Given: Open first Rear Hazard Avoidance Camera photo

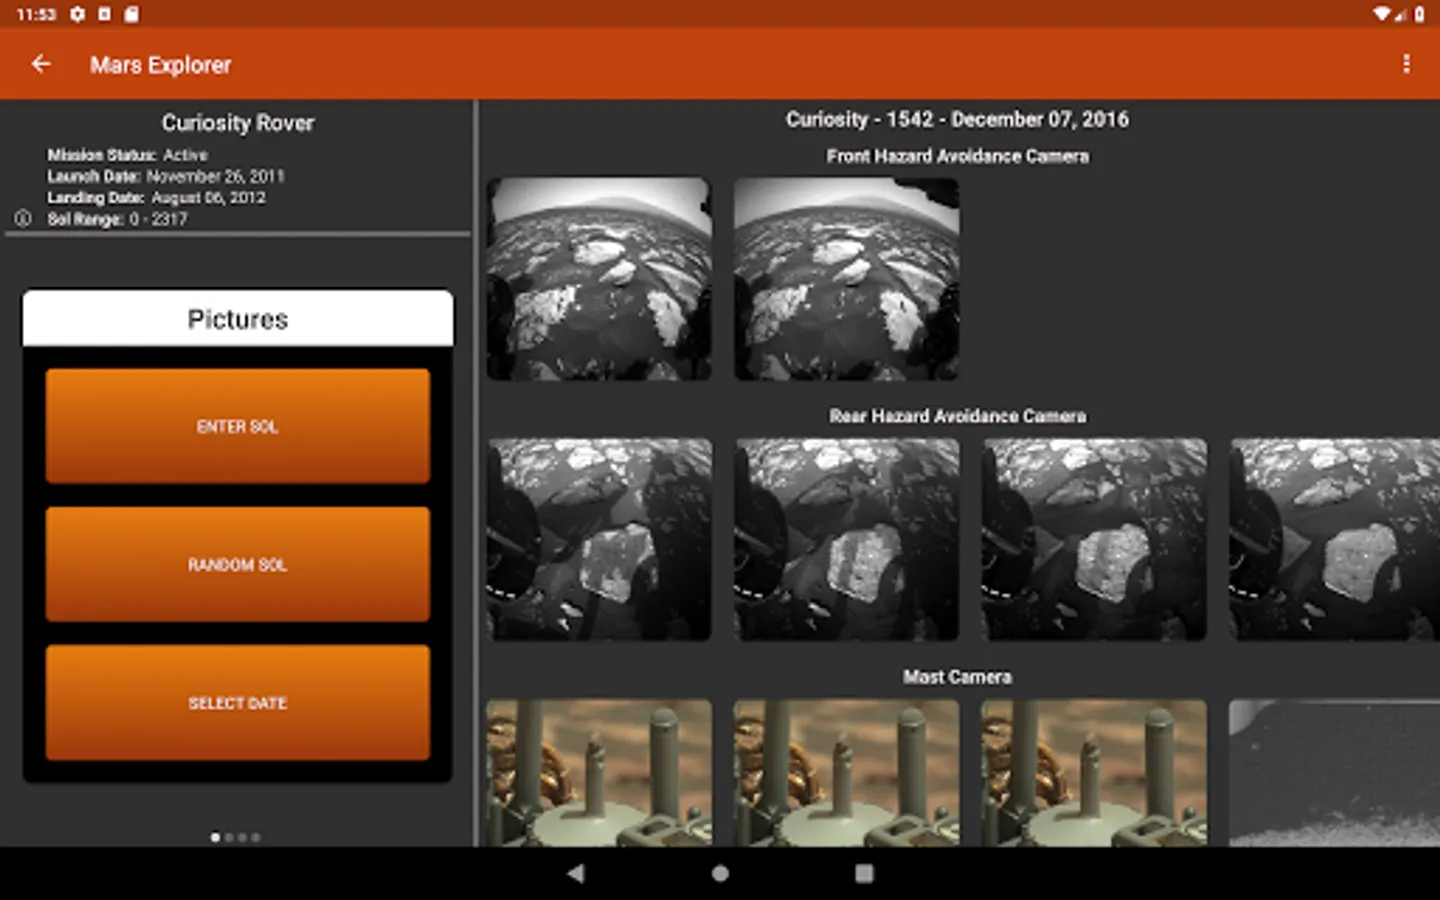Looking at the screenshot, I should pos(599,539).
